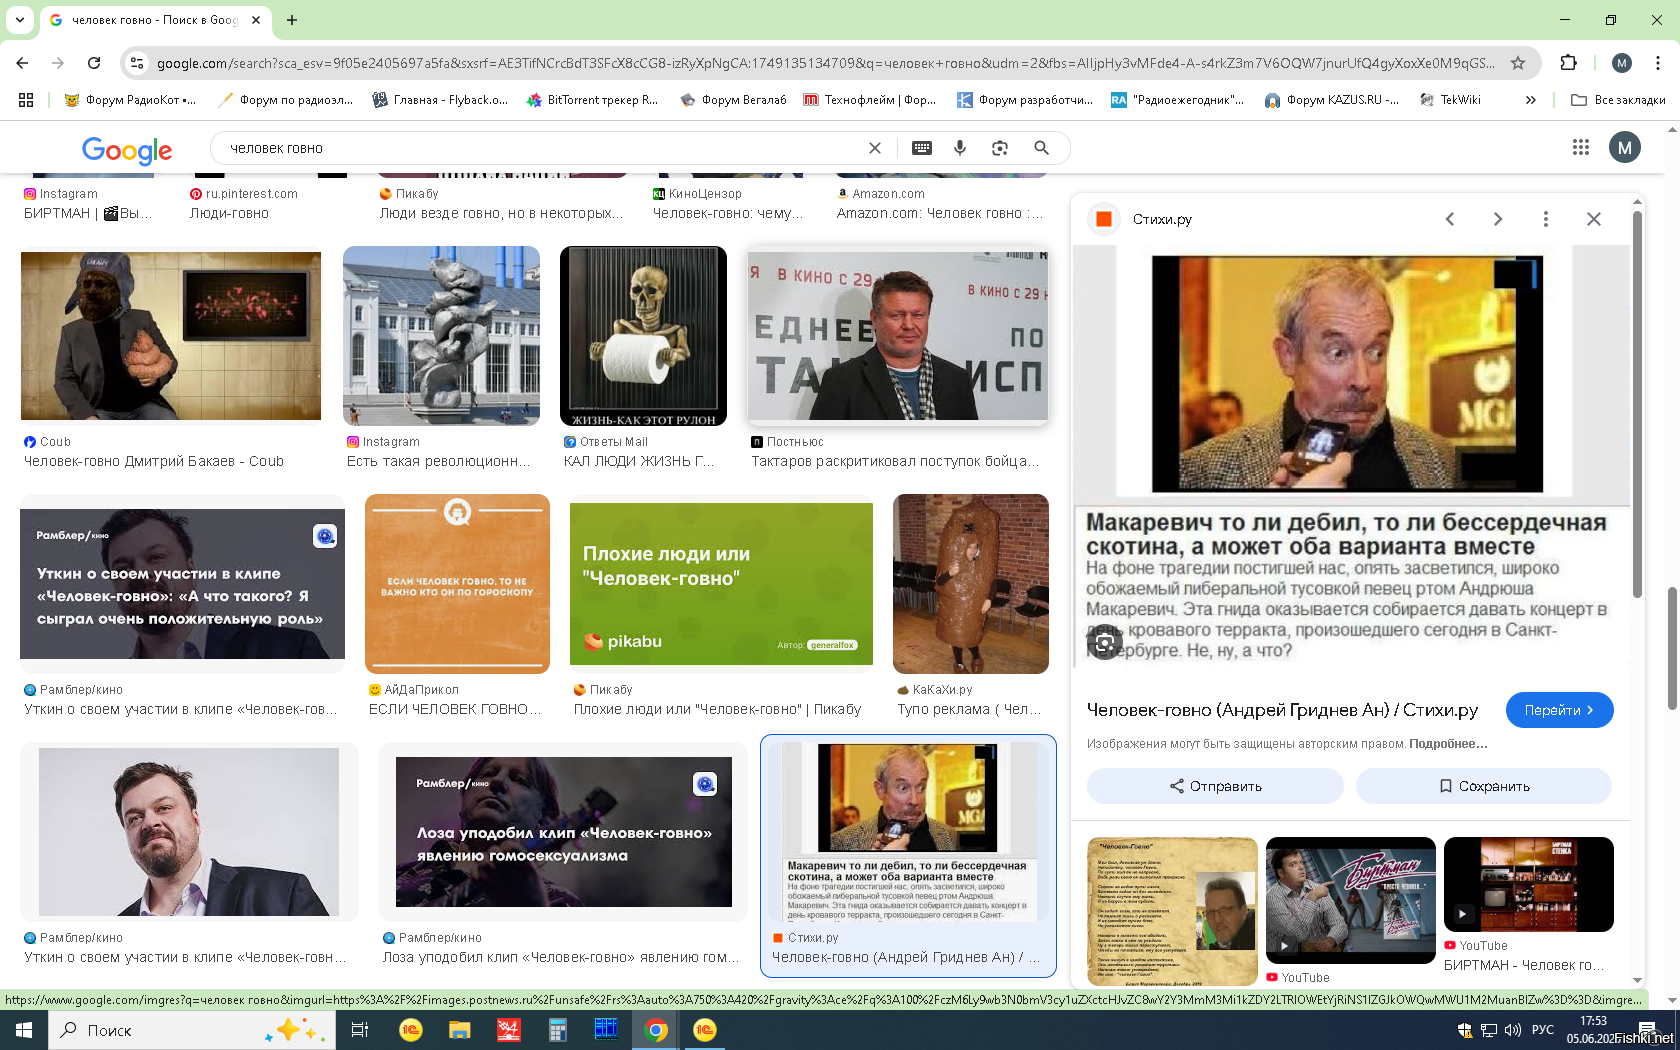This screenshot has width=1680, height=1050.
Task: Click into the search query field
Action: click(540, 148)
